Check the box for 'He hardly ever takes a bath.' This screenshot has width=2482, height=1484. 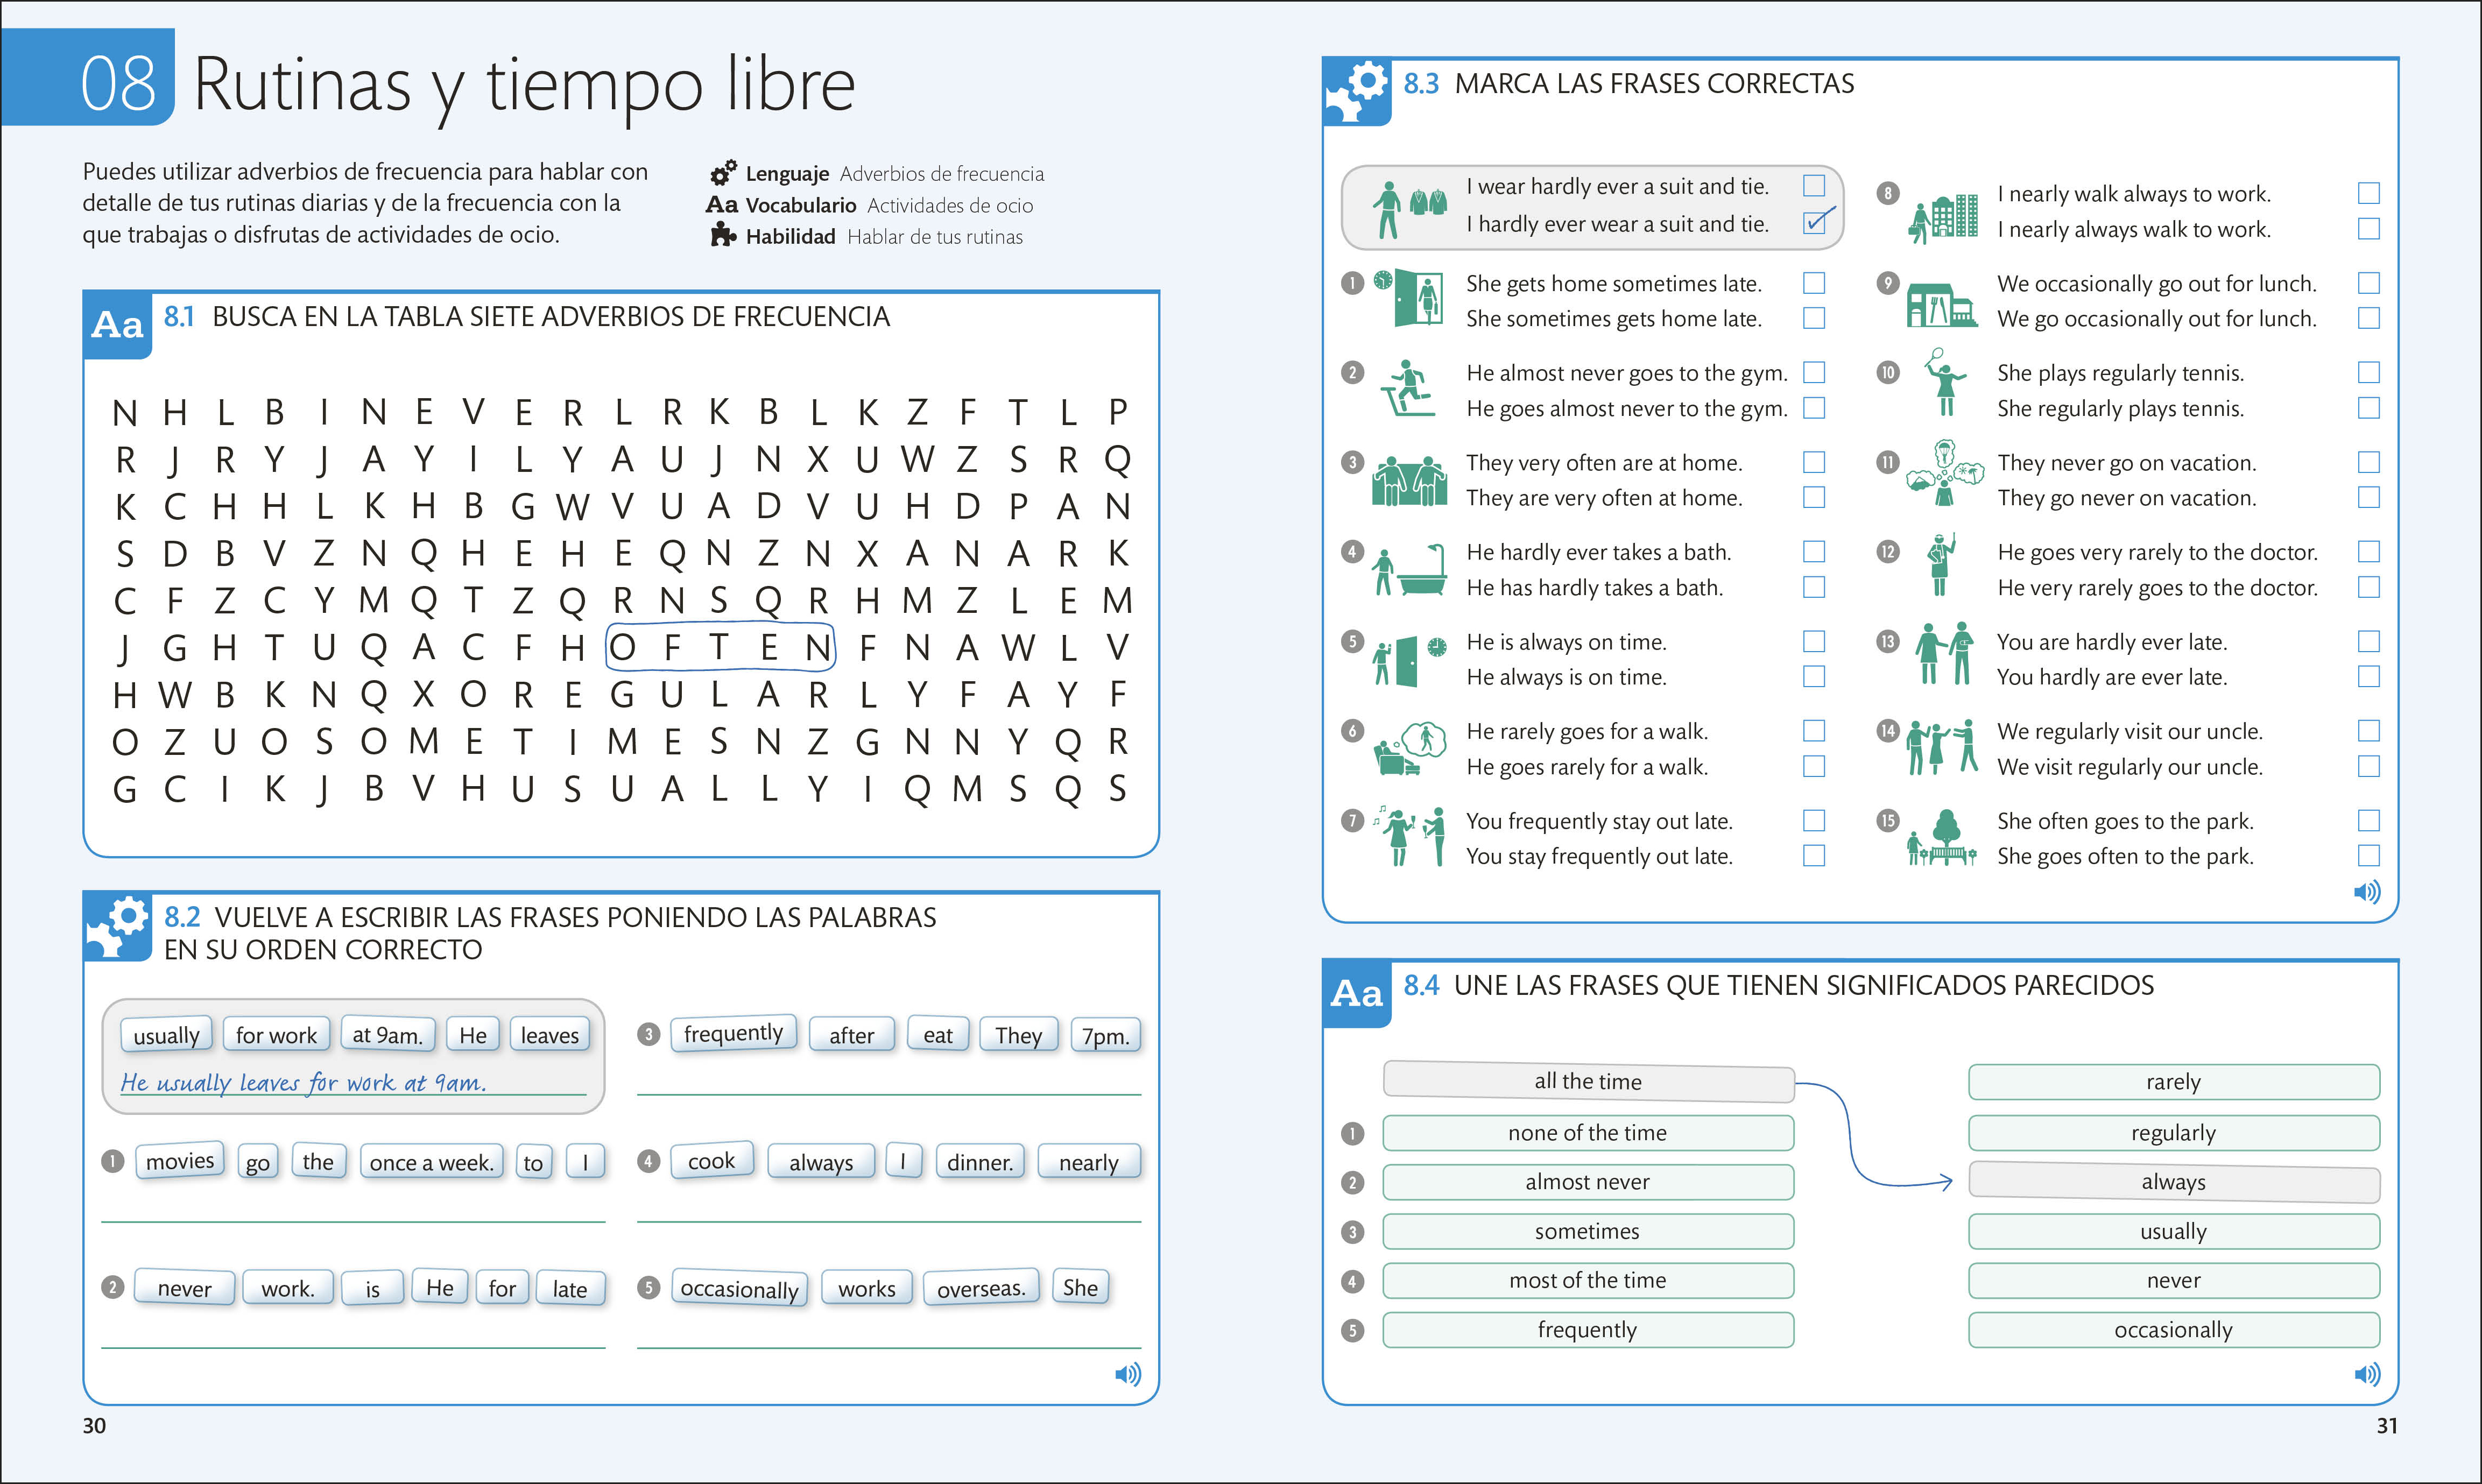(x=1814, y=551)
